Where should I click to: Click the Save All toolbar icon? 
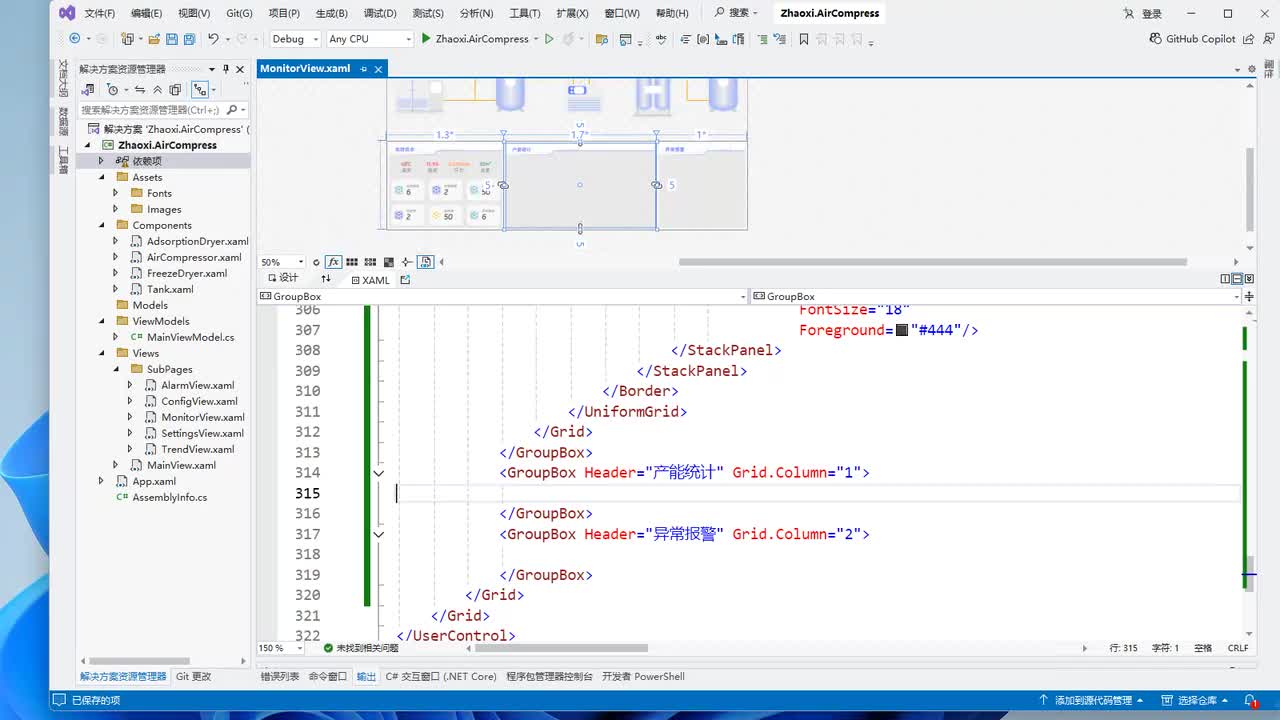[189, 39]
